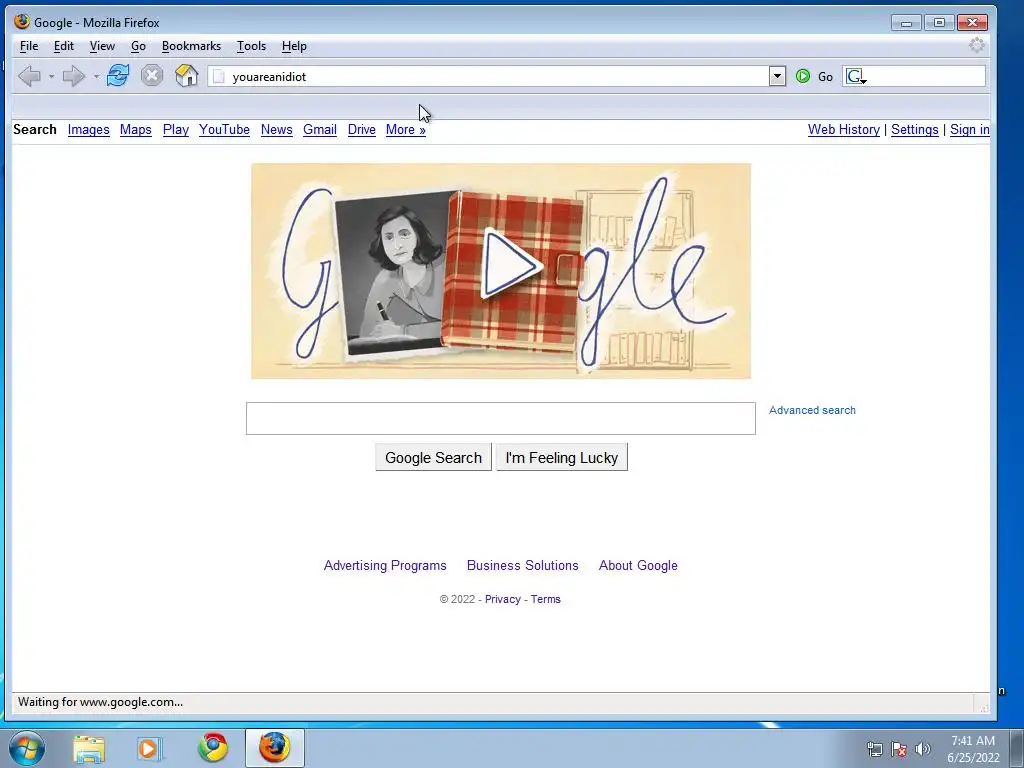Go forward using the Forward arrow
1024x768 pixels.
point(73,76)
